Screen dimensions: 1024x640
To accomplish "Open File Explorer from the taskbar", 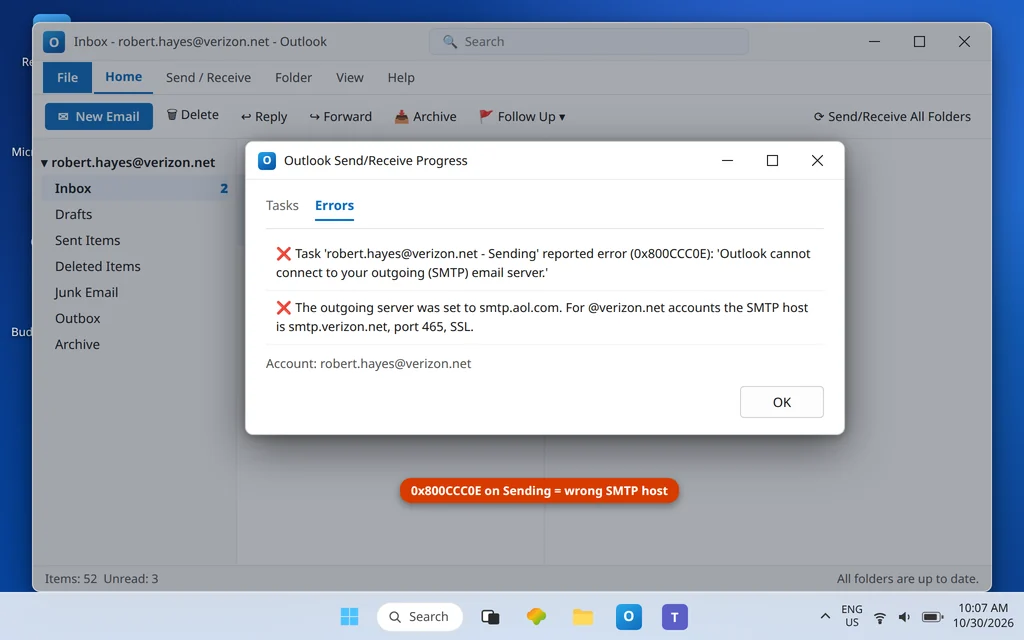I will click(583, 616).
